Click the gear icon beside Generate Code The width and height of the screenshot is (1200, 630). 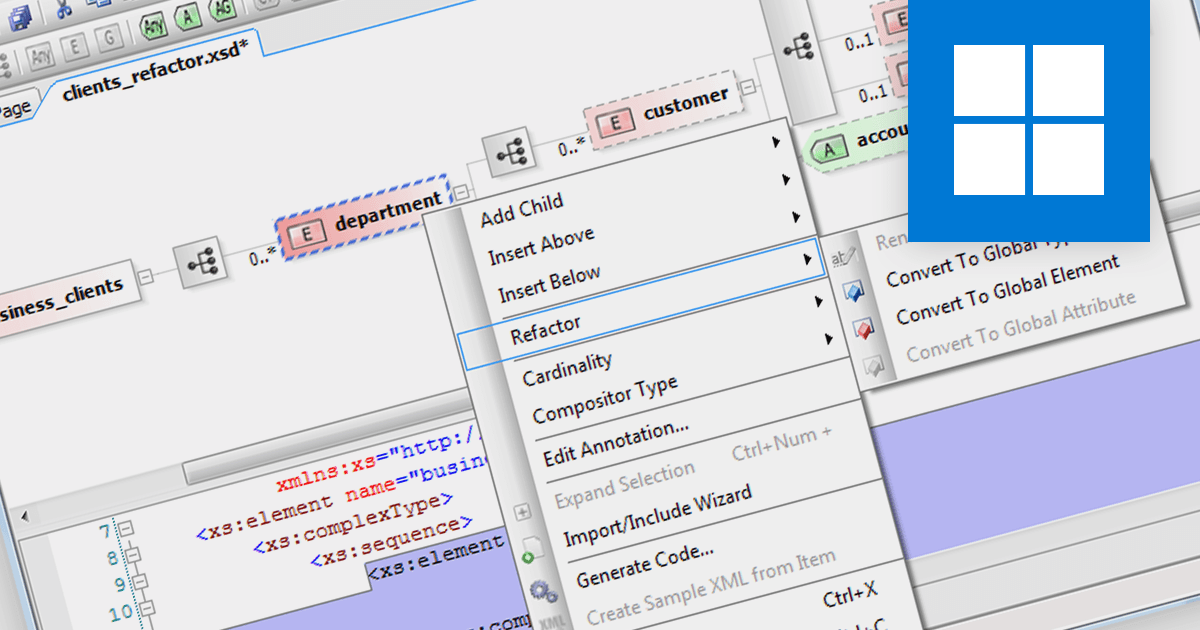[x=543, y=591]
